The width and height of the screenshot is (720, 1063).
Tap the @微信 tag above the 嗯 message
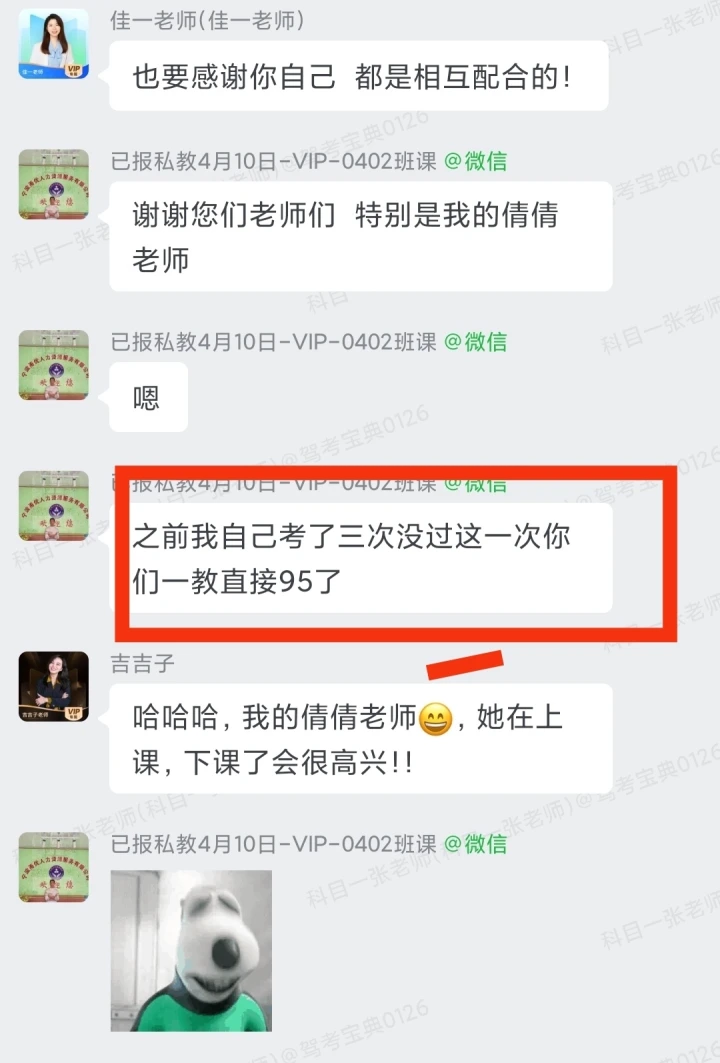coord(476,342)
